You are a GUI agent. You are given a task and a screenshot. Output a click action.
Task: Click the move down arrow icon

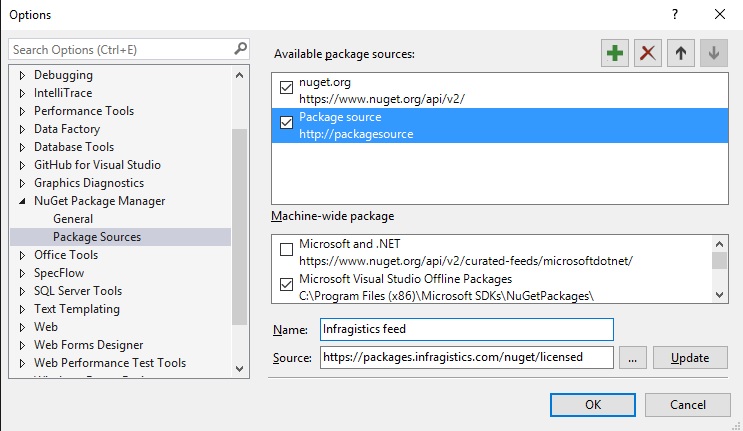tap(713, 54)
